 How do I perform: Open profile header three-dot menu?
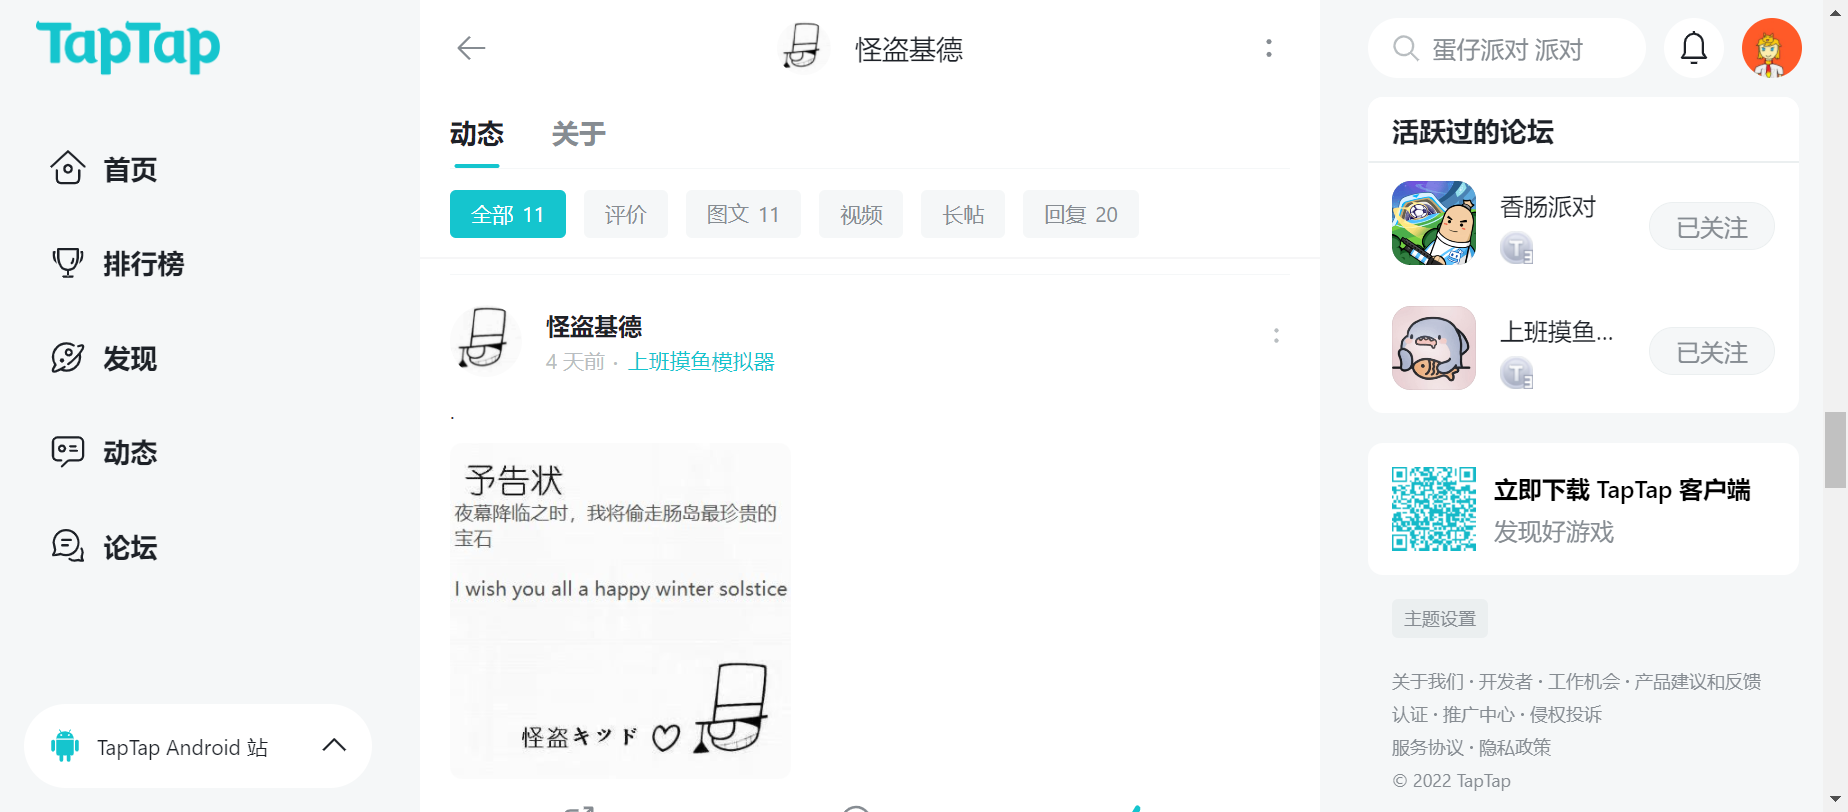(x=1269, y=48)
